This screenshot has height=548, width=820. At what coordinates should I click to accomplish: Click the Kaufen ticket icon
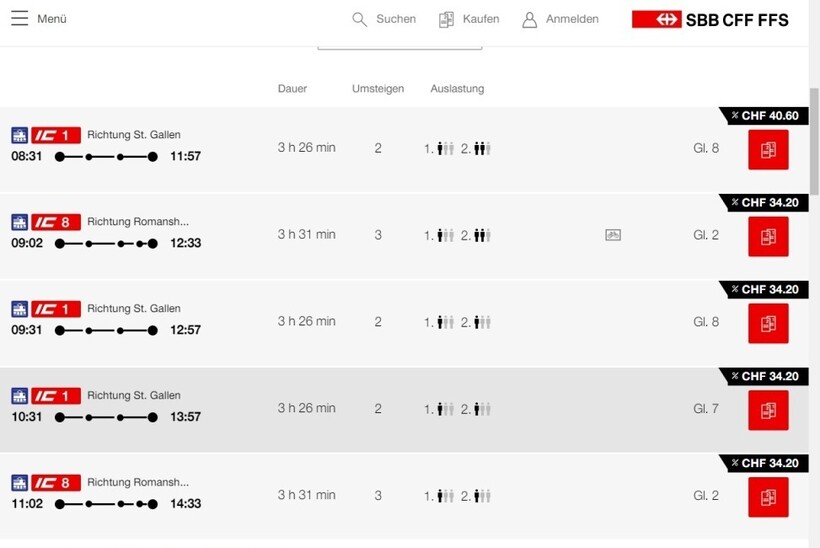click(447, 19)
